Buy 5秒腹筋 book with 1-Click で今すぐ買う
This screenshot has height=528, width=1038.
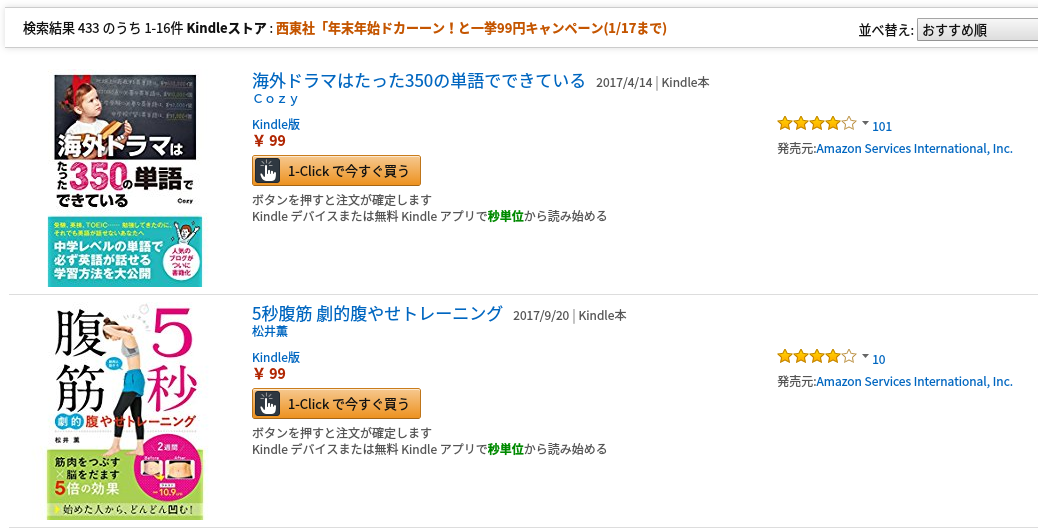click(336, 404)
